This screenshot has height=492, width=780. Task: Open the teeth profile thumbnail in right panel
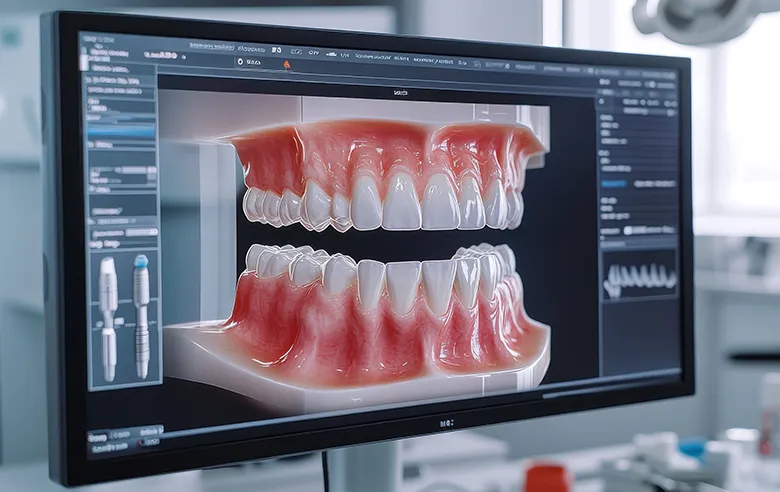click(640, 276)
